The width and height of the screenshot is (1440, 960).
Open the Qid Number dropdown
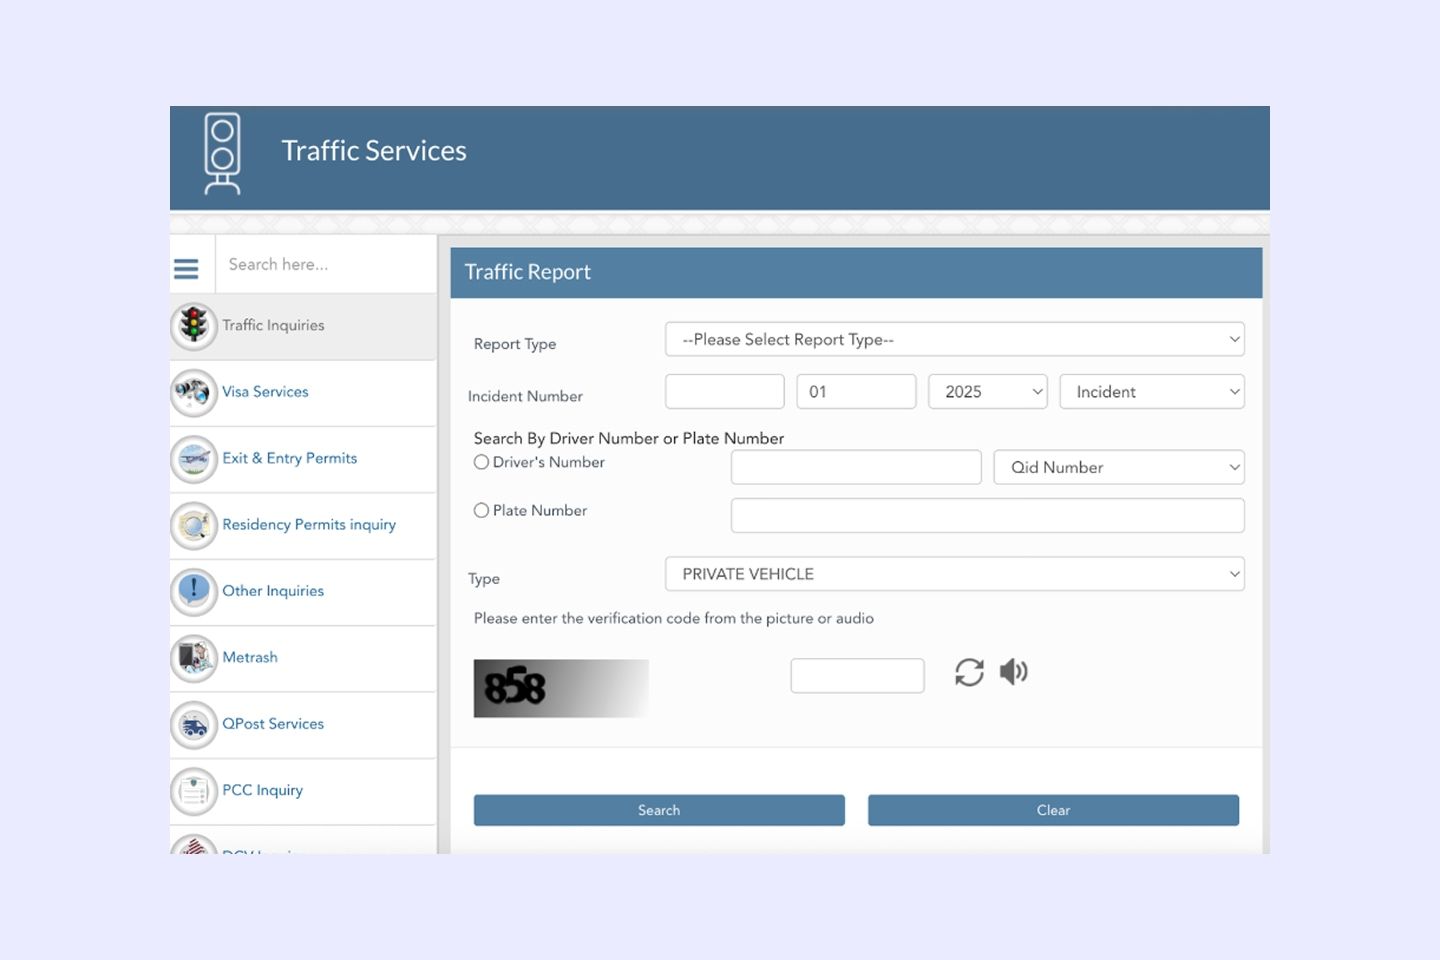1118,467
